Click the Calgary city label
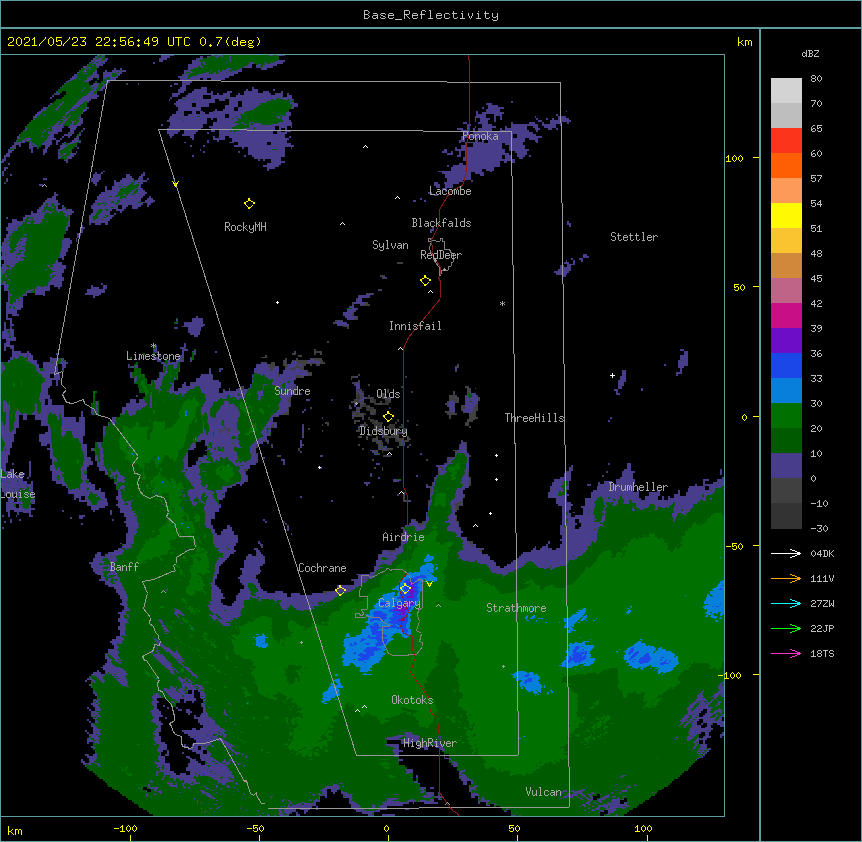 (399, 603)
